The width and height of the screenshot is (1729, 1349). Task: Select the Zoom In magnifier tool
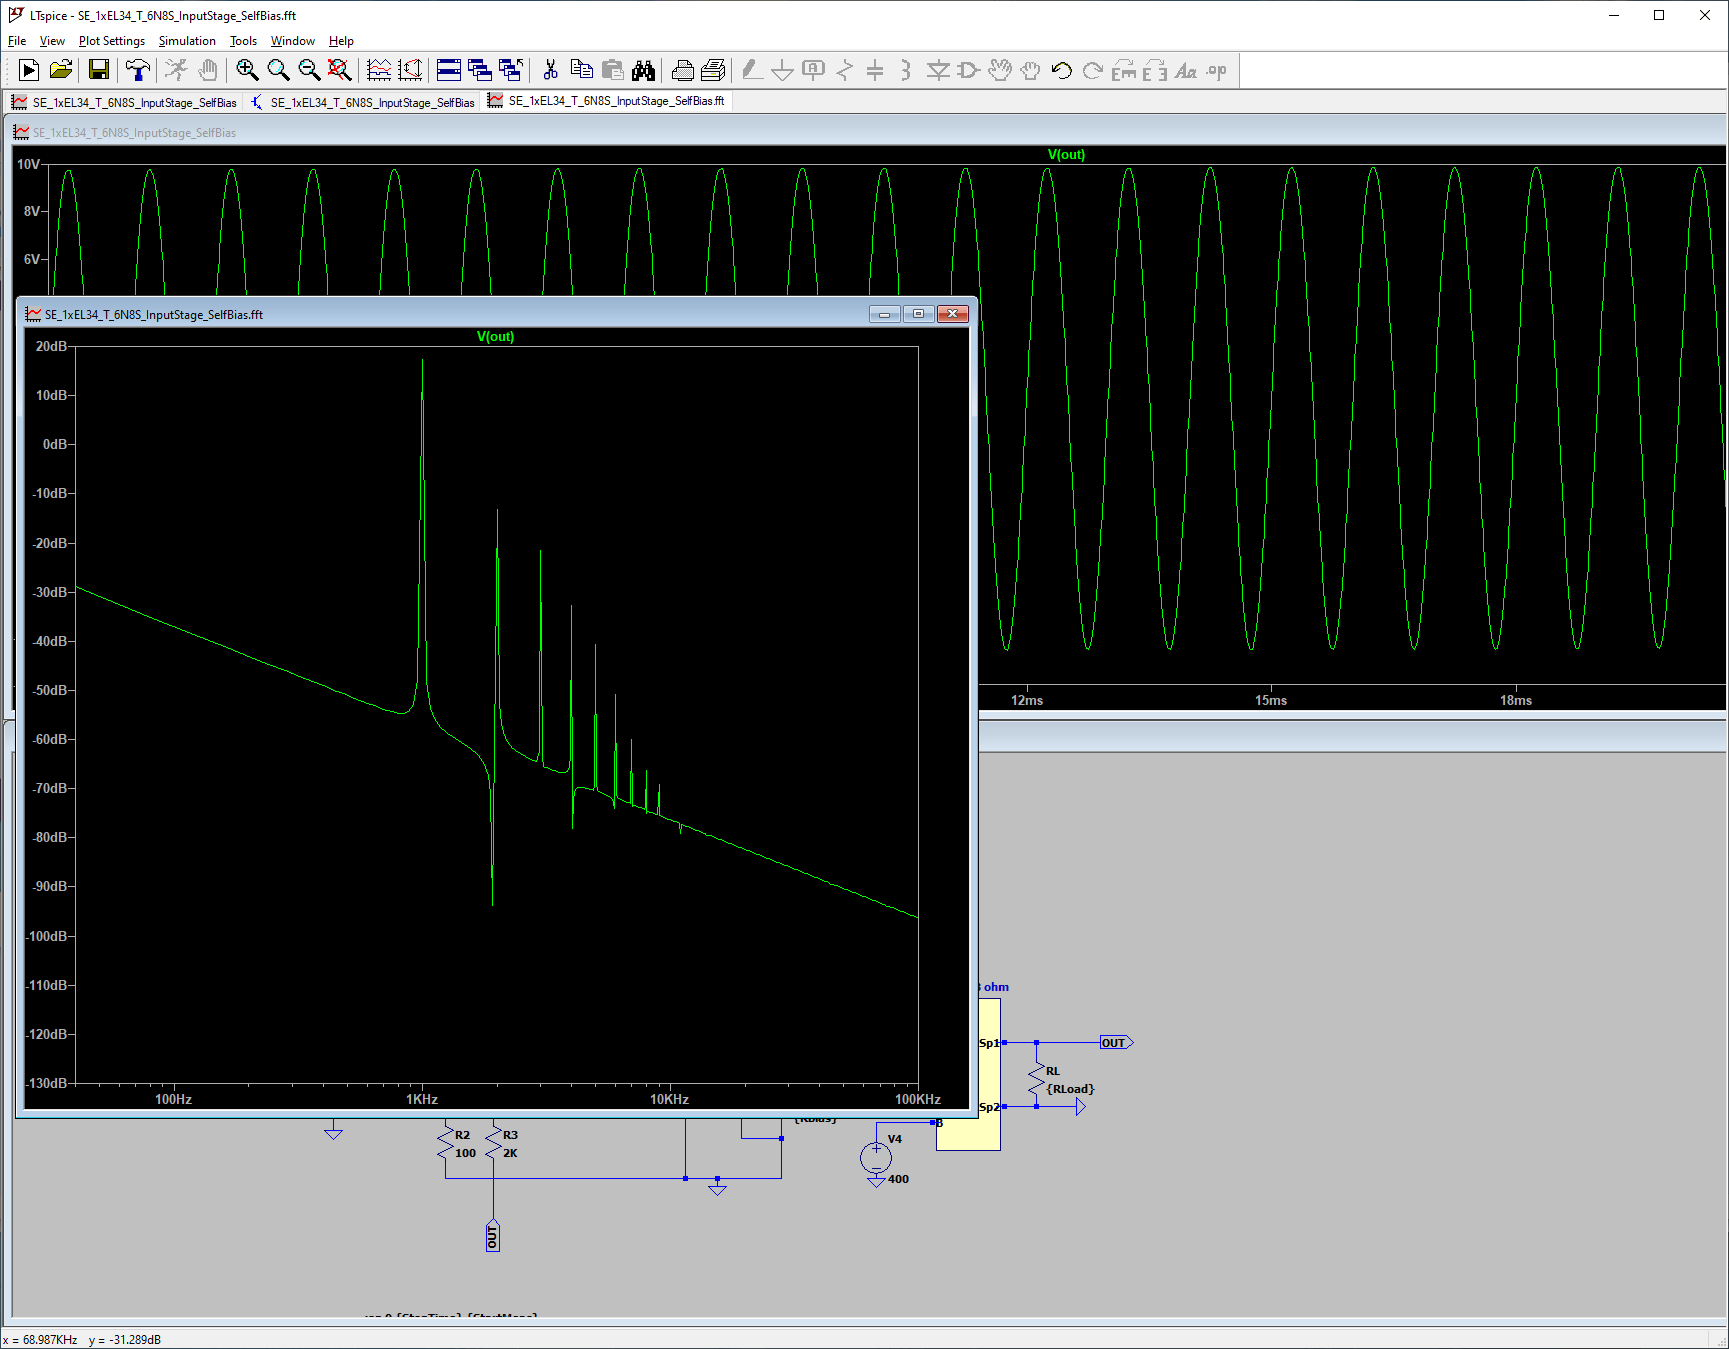pos(247,70)
